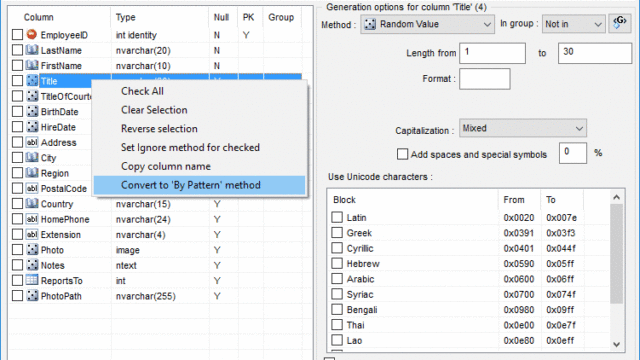This screenshot has height=360, width=640.
Task: Check the Cyrillic Unicode block
Action: click(337, 248)
